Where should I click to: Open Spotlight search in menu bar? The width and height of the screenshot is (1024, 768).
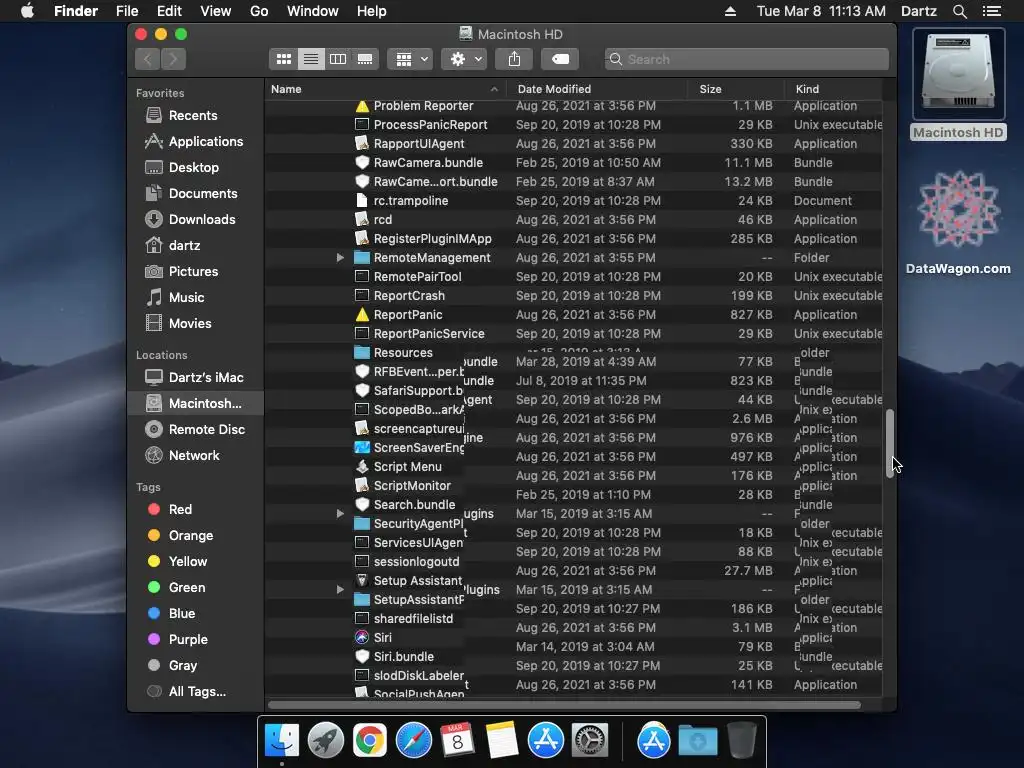pos(959,11)
